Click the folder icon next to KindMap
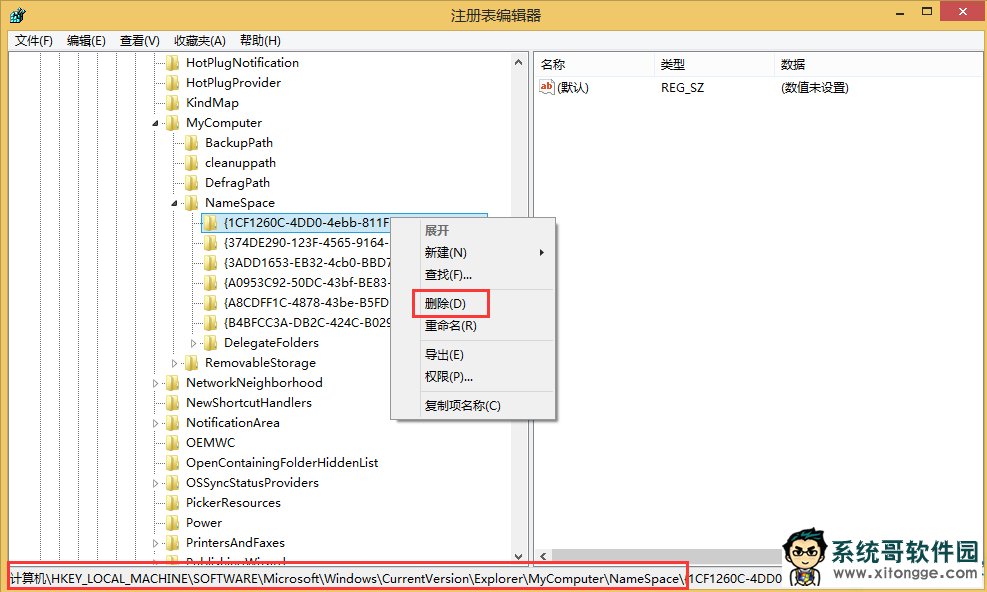987x592 pixels. 172,102
